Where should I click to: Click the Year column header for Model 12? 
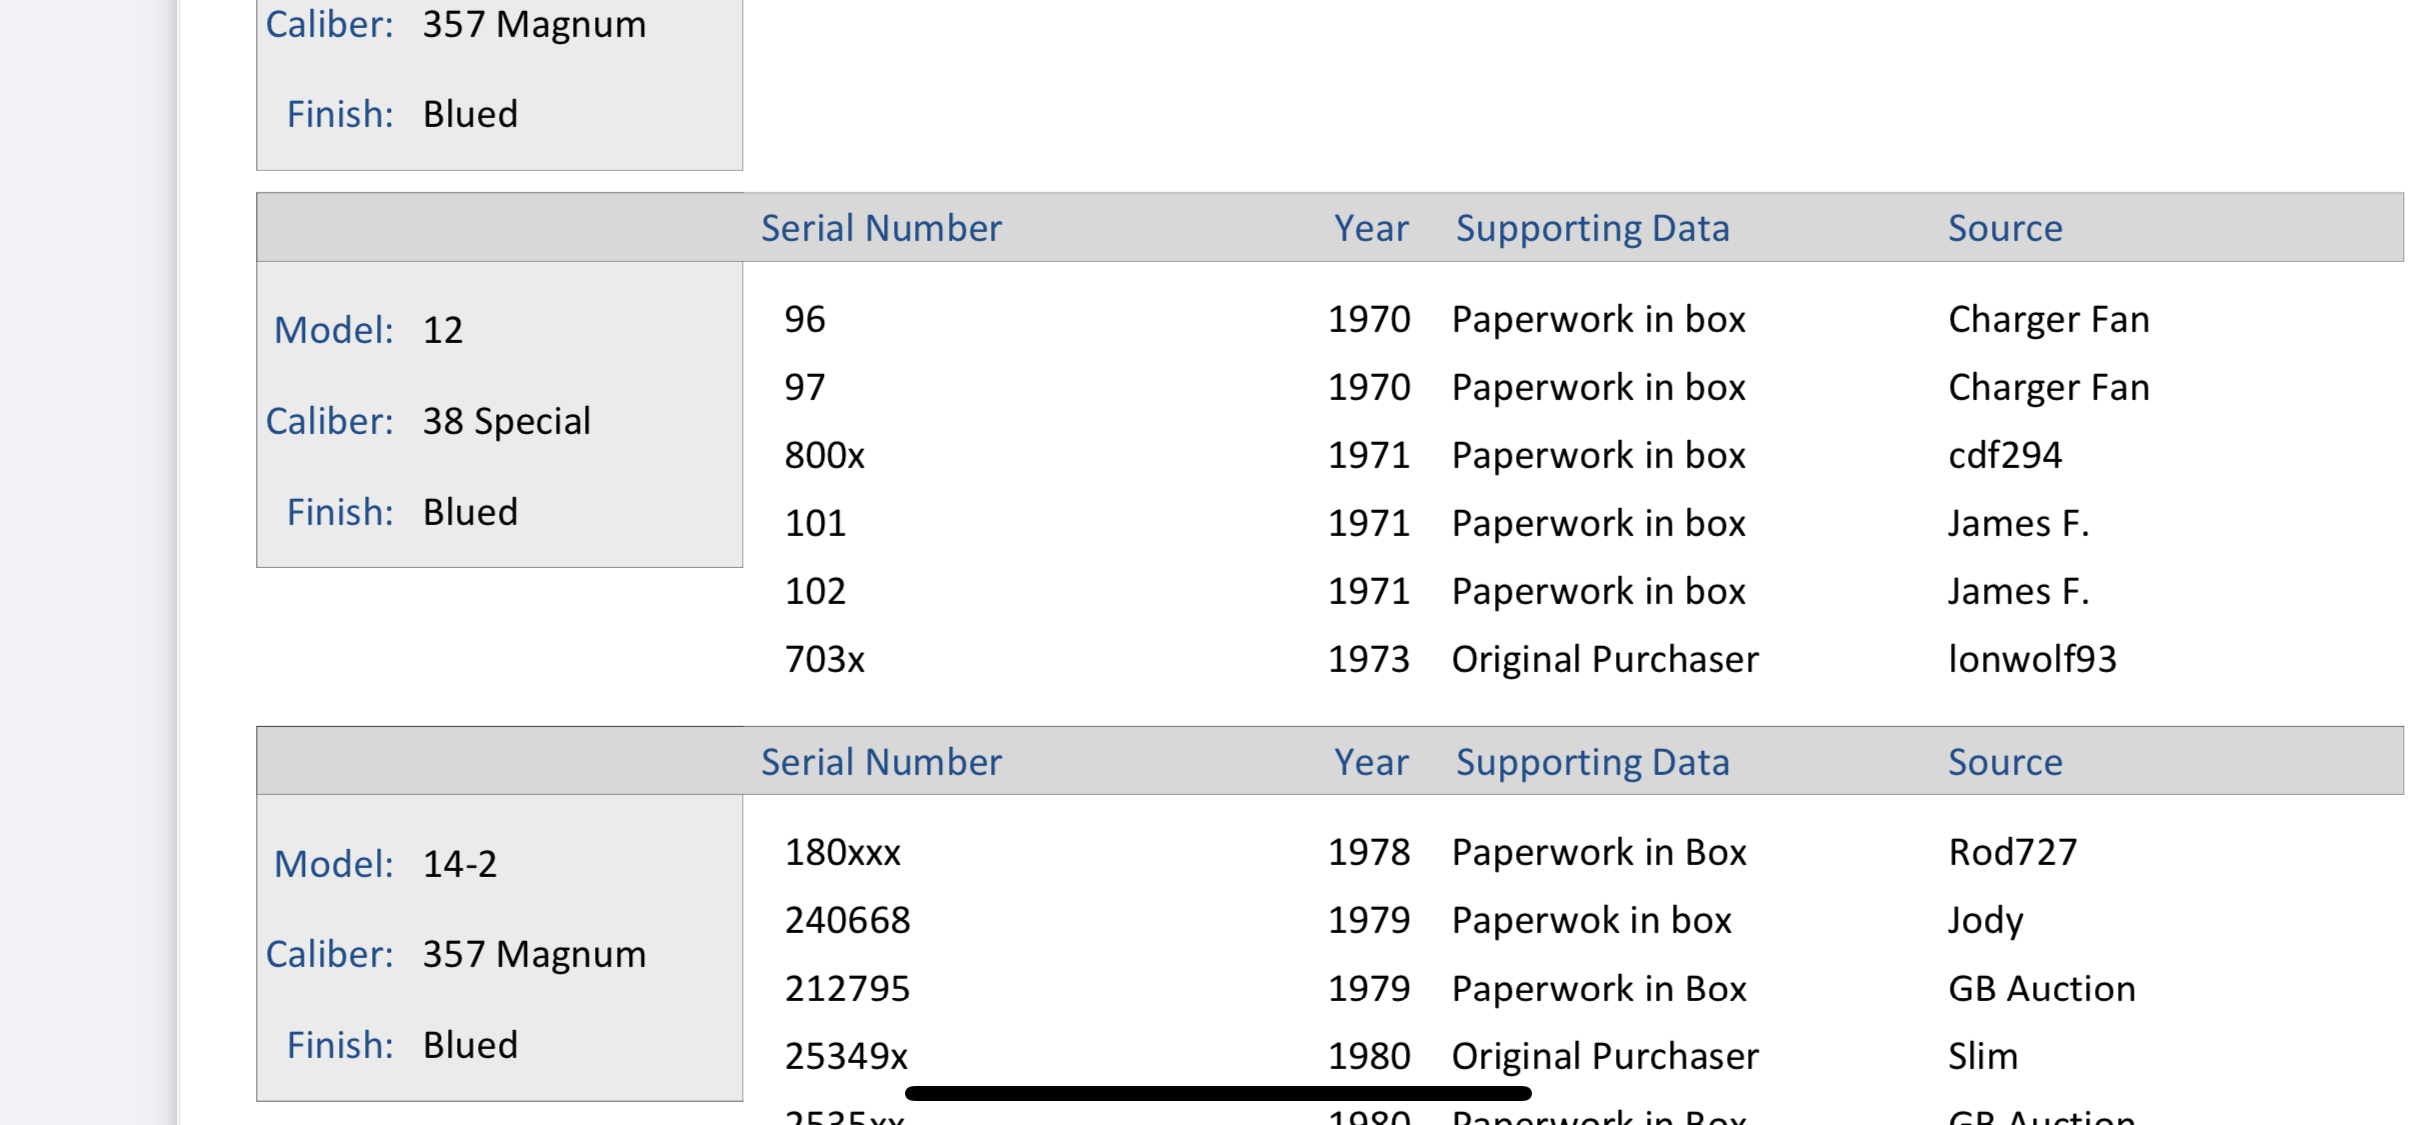(1371, 228)
